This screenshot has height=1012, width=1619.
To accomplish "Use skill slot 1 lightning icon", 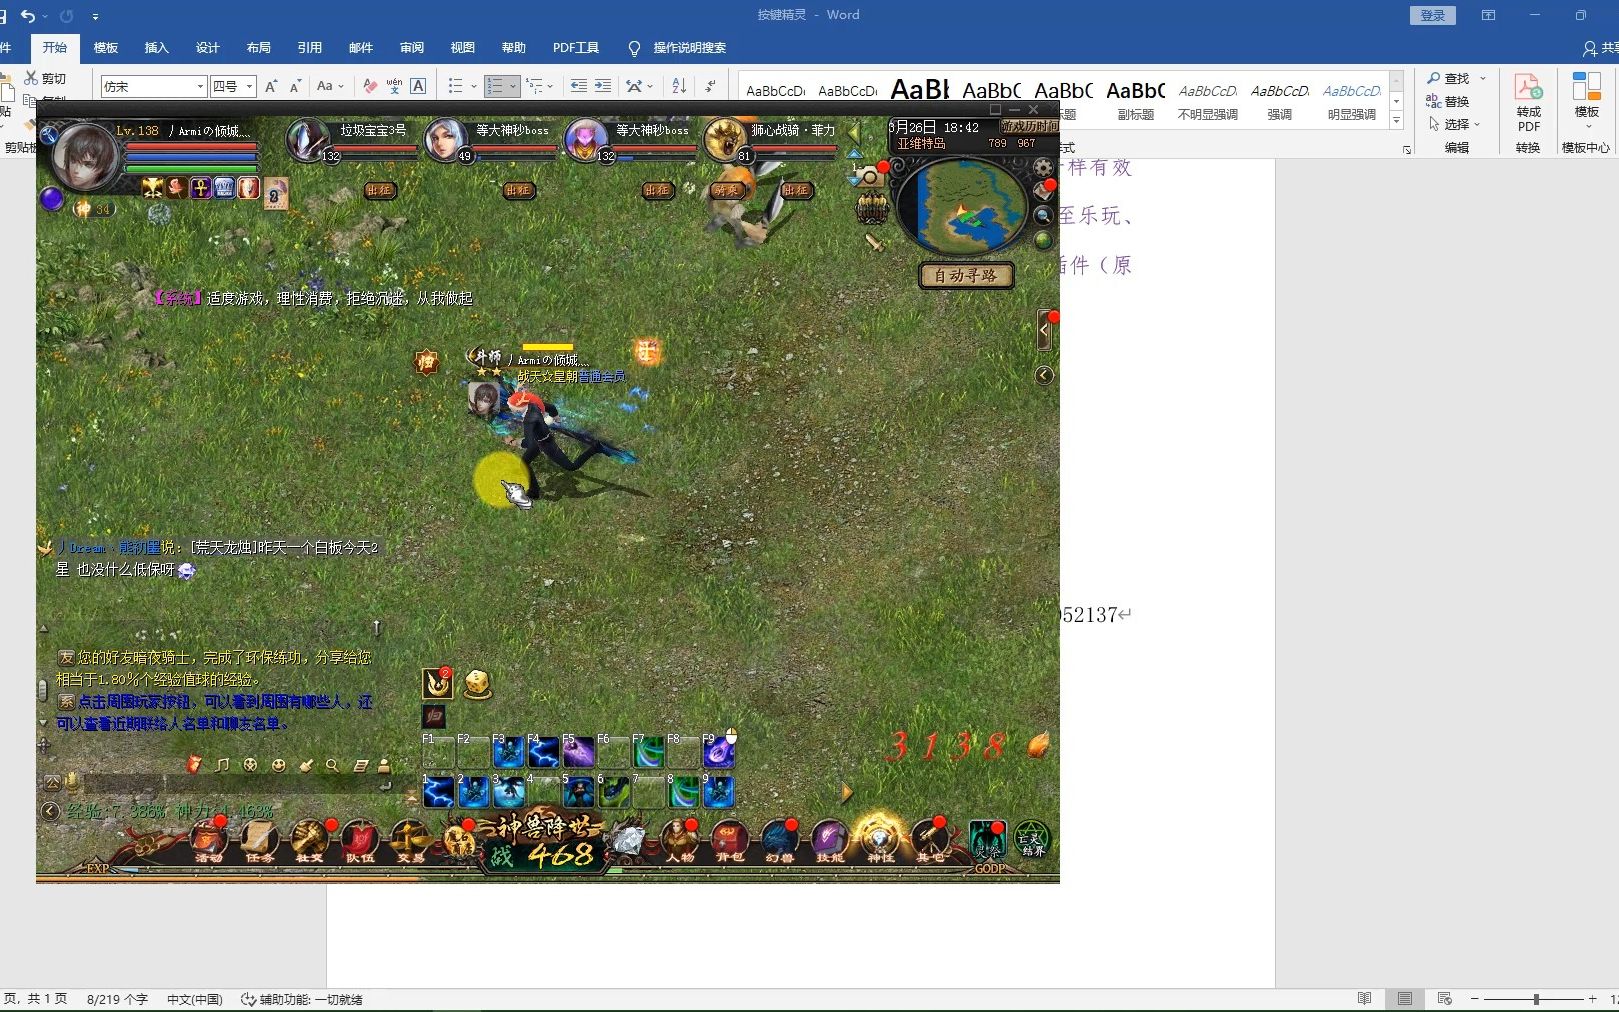I will pyautogui.click(x=438, y=792).
